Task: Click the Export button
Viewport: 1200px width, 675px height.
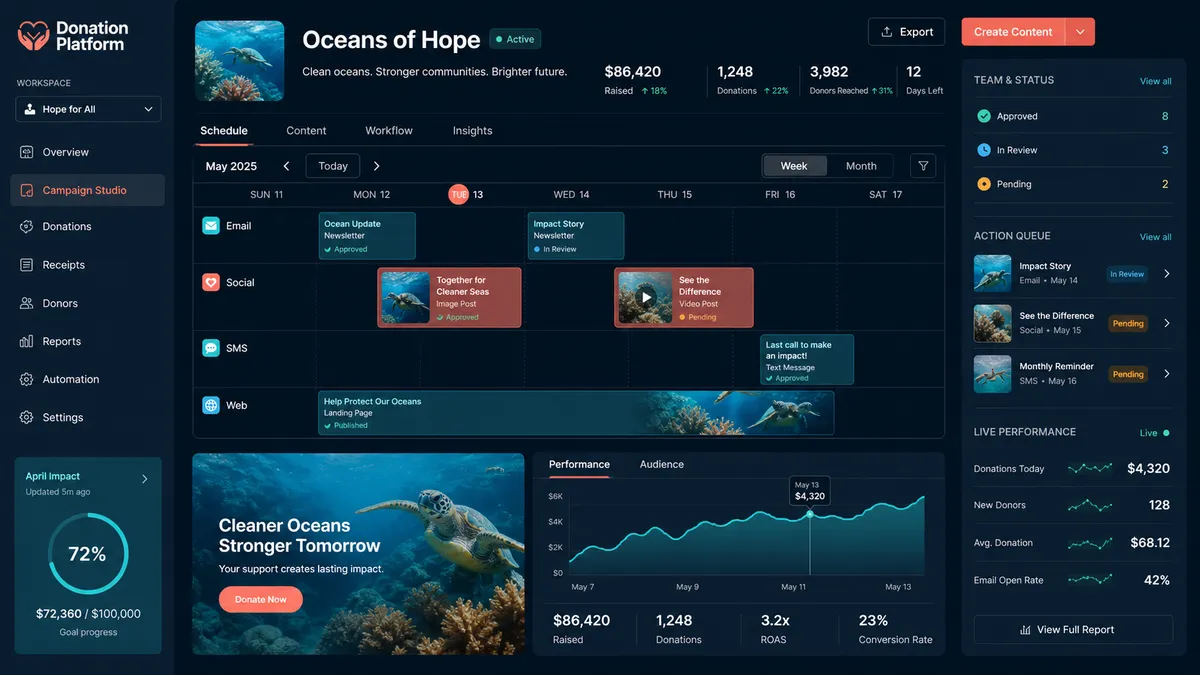Action: click(x=906, y=32)
